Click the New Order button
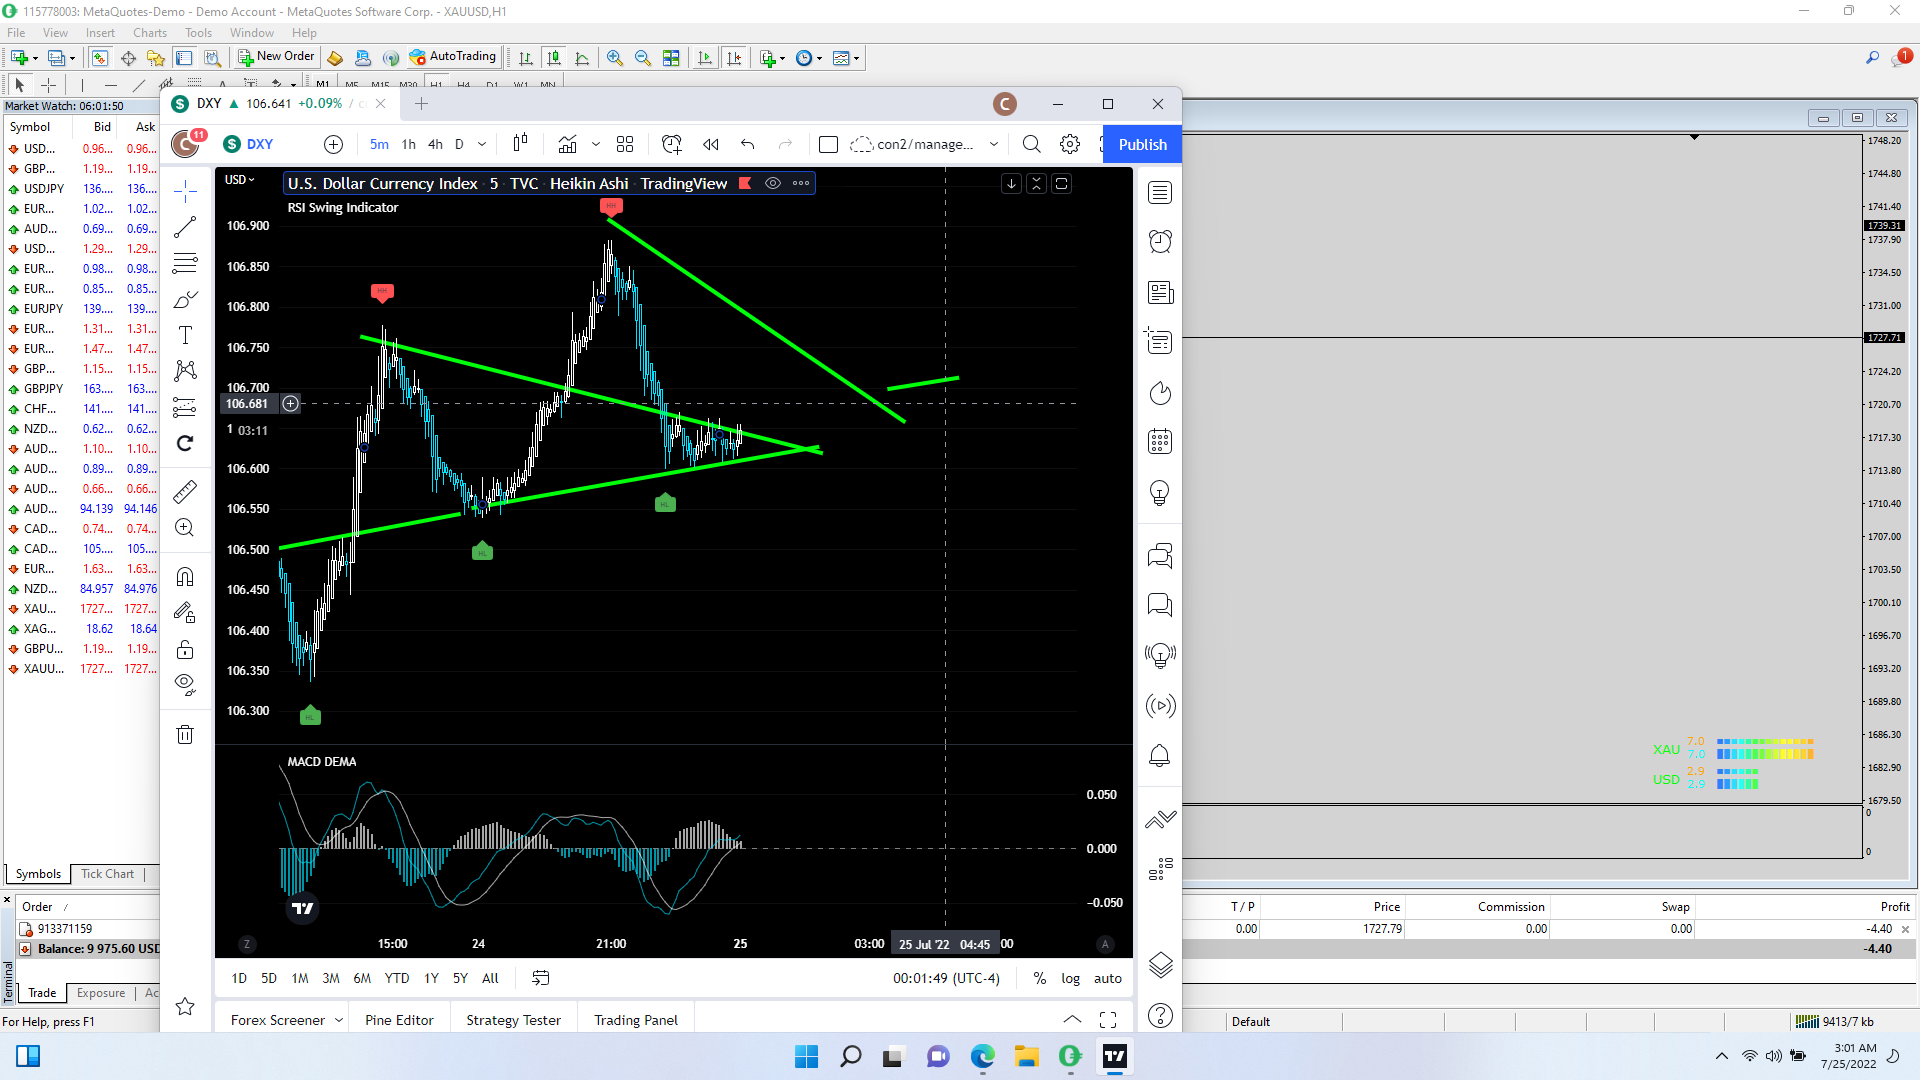This screenshot has height=1080, width=1920. coord(276,57)
